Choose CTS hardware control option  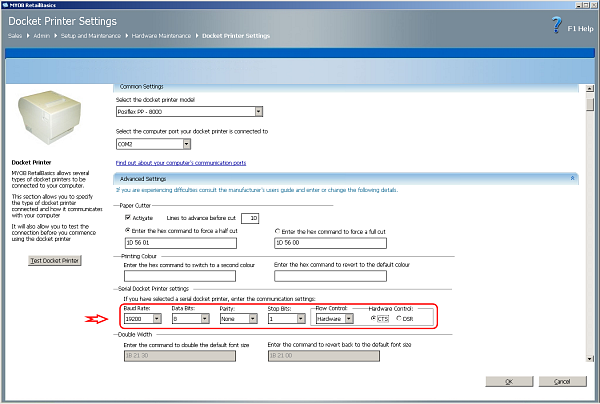click(x=374, y=319)
